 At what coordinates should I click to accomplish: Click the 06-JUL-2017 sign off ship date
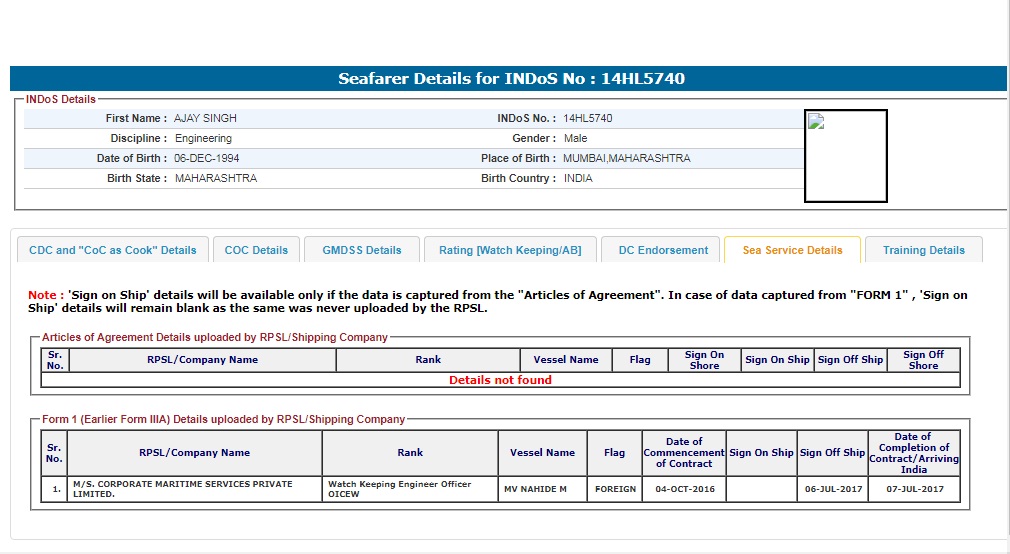coord(832,489)
